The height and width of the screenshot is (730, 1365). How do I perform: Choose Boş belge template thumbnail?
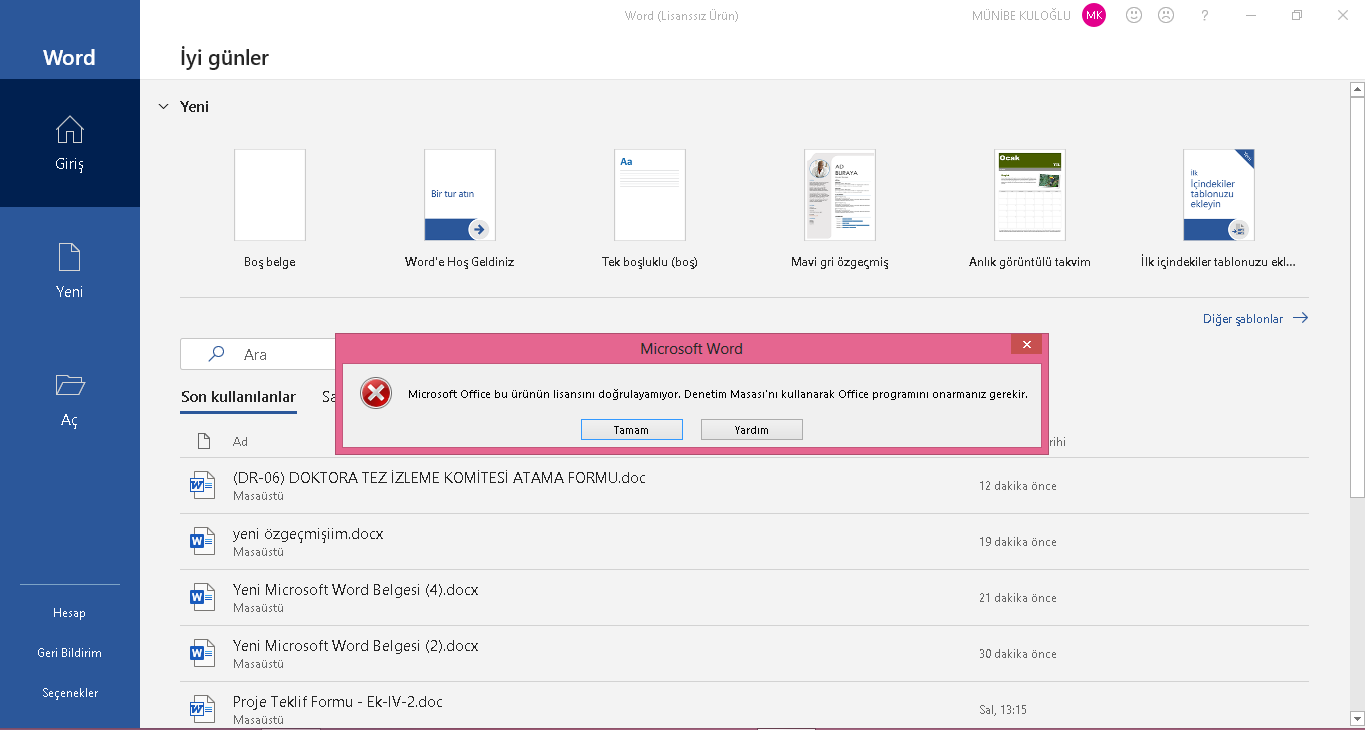tap(270, 195)
